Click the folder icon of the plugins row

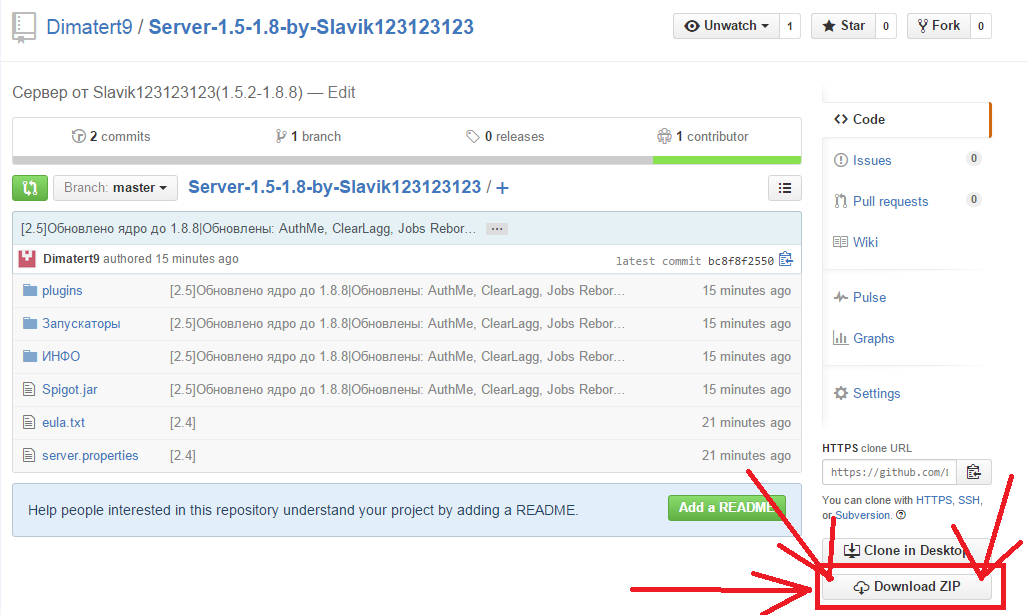click(30, 290)
